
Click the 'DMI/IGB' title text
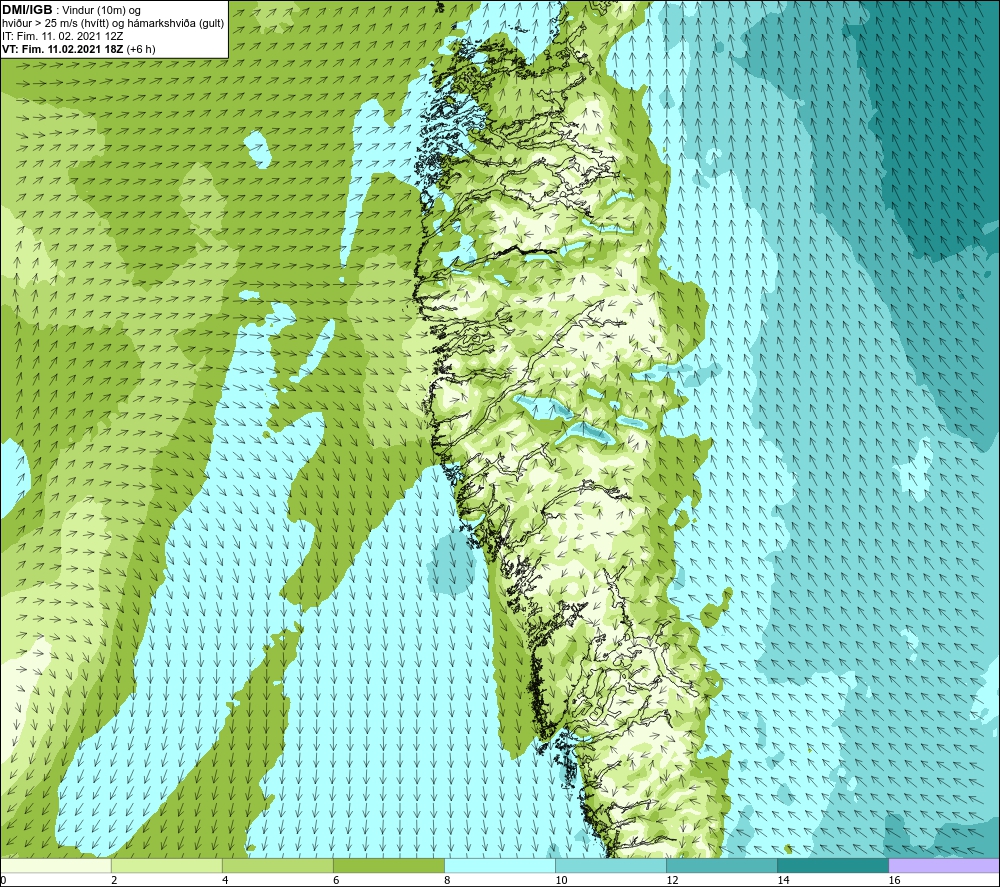point(27,10)
